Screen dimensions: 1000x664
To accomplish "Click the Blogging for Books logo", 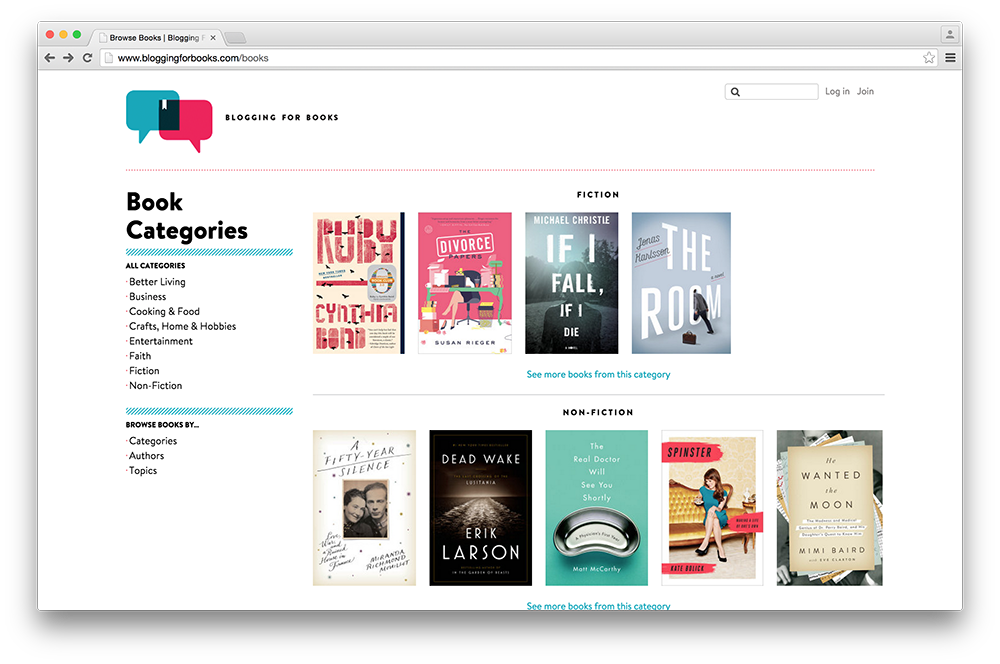I will pos(169,119).
